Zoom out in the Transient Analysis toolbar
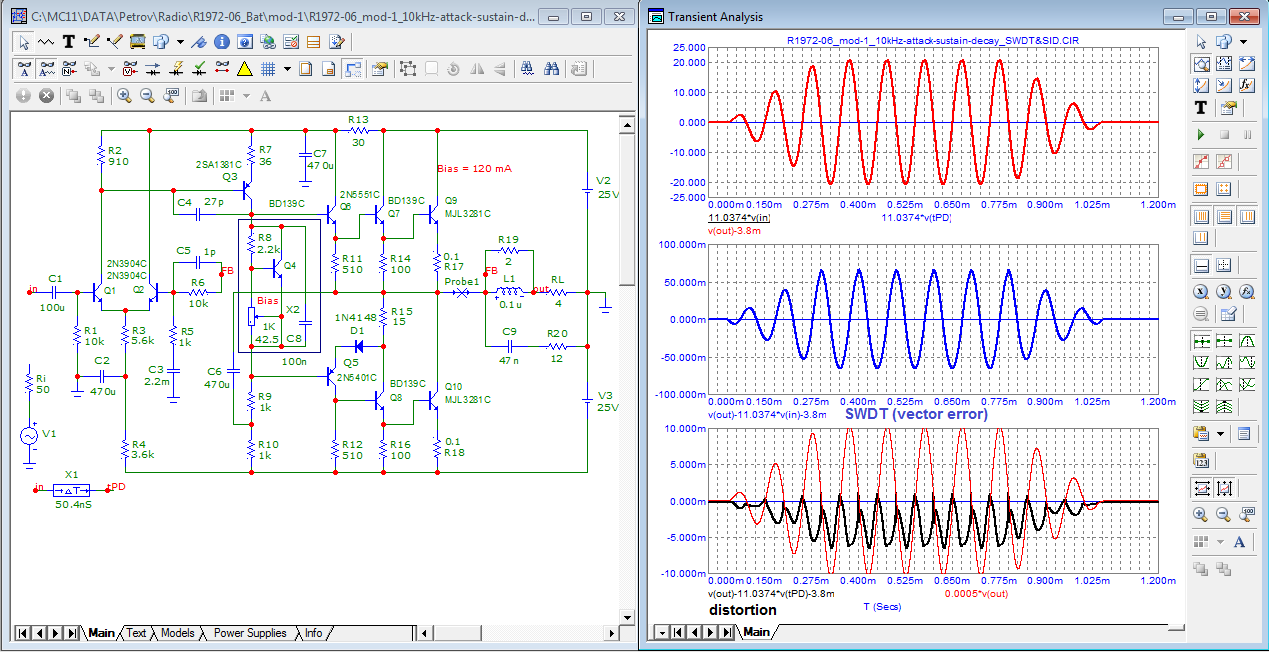The height and width of the screenshot is (652, 1269). [x=1224, y=514]
